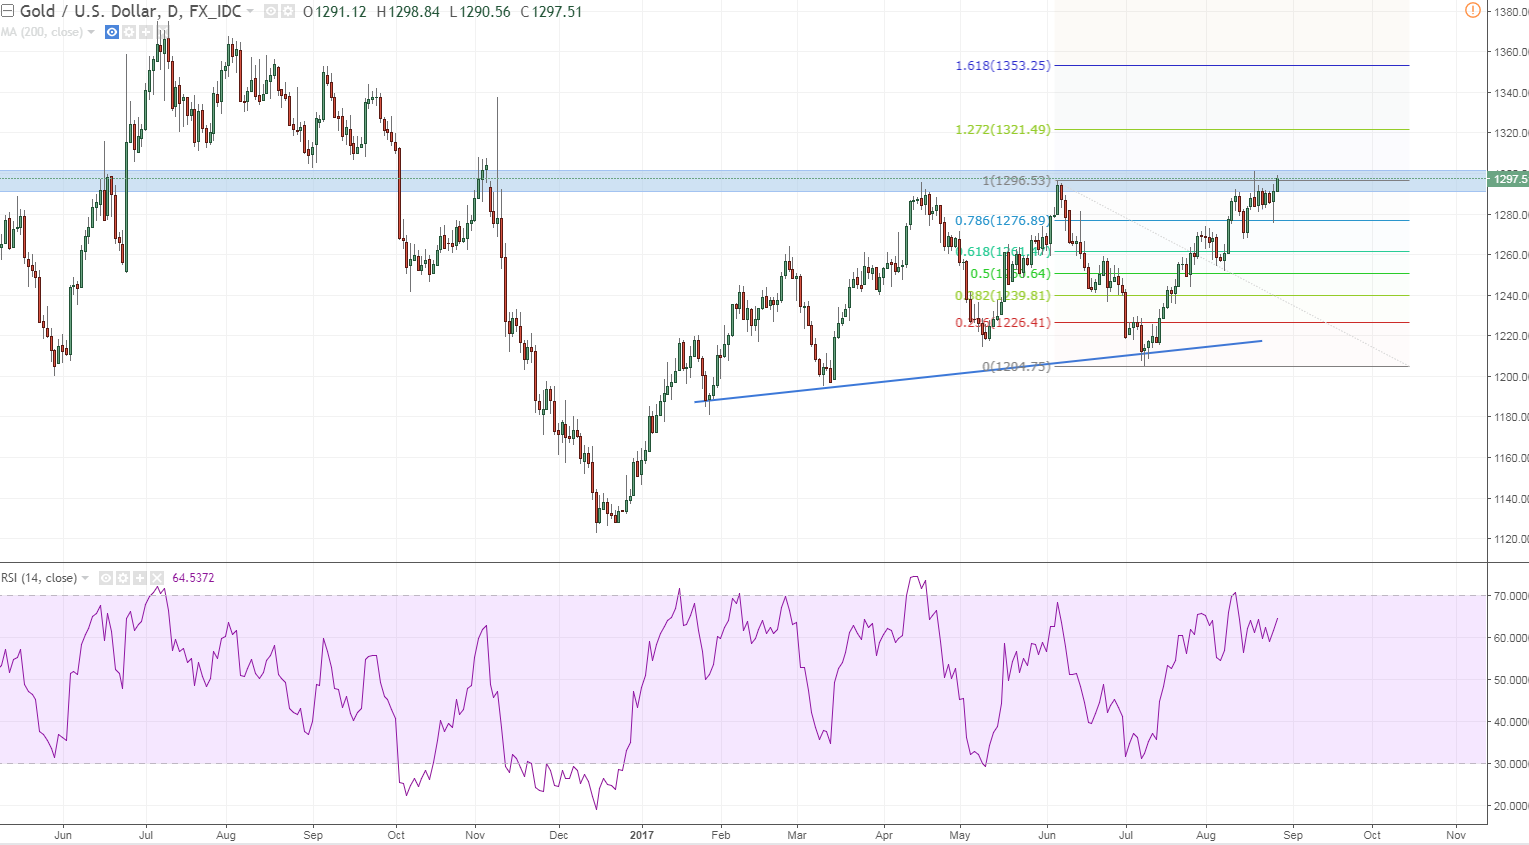Click the current price label 1297.5 on axis
The width and height of the screenshot is (1529, 845).
1509,179
